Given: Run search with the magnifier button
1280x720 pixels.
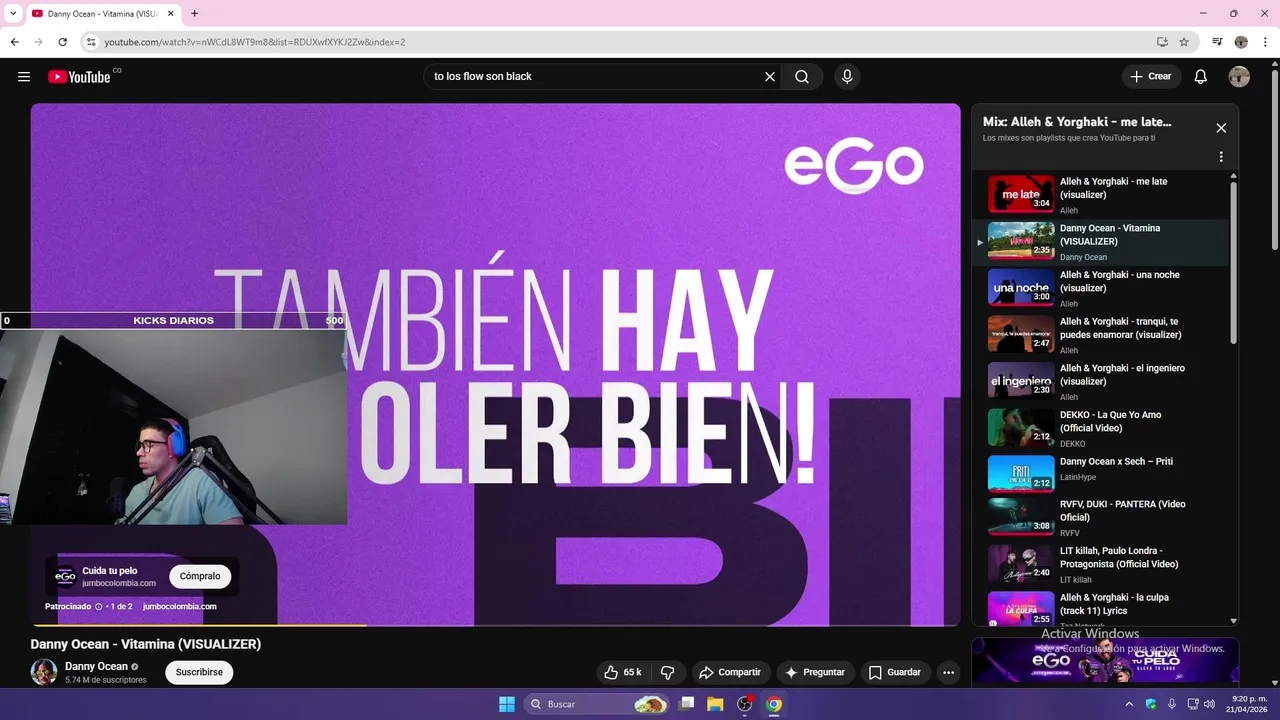Looking at the screenshot, I should [x=802, y=77].
